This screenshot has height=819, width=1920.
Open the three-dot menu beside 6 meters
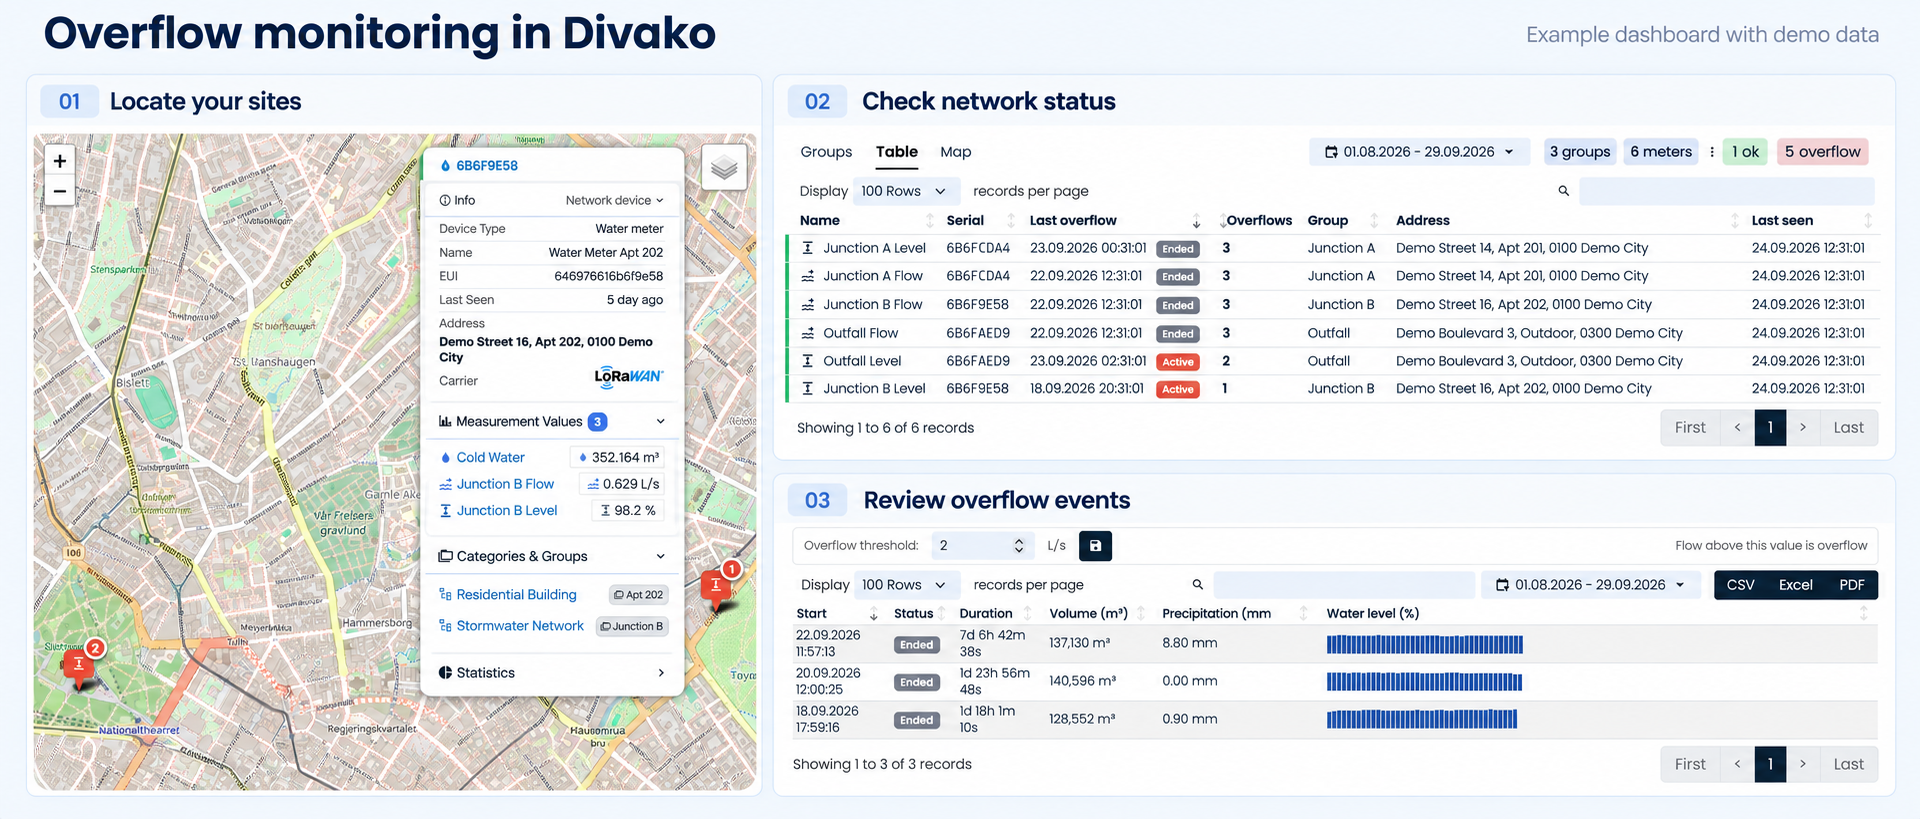(x=1712, y=152)
